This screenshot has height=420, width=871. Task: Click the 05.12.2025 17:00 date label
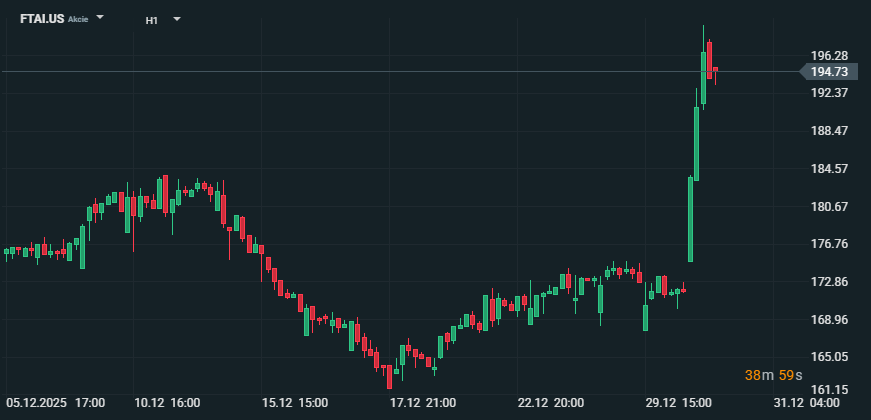click(x=55, y=403)
